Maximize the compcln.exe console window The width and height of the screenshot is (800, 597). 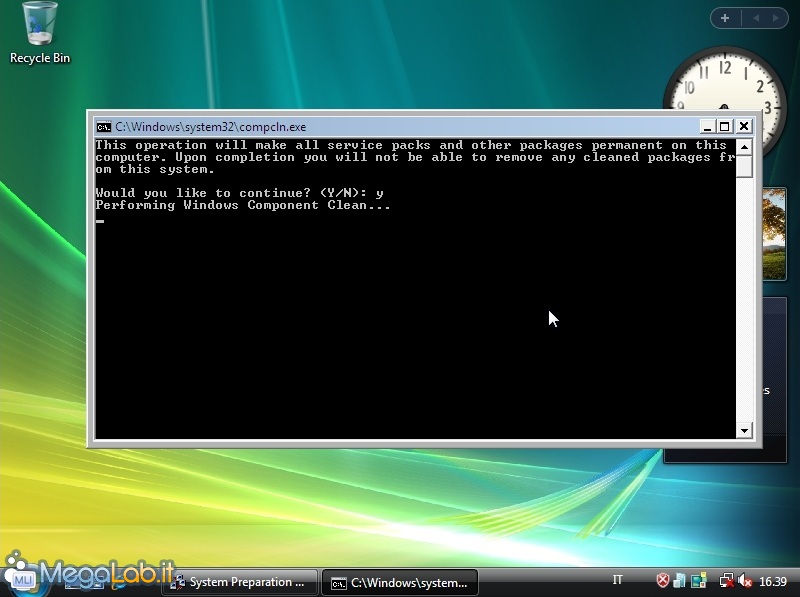point(724,126)
